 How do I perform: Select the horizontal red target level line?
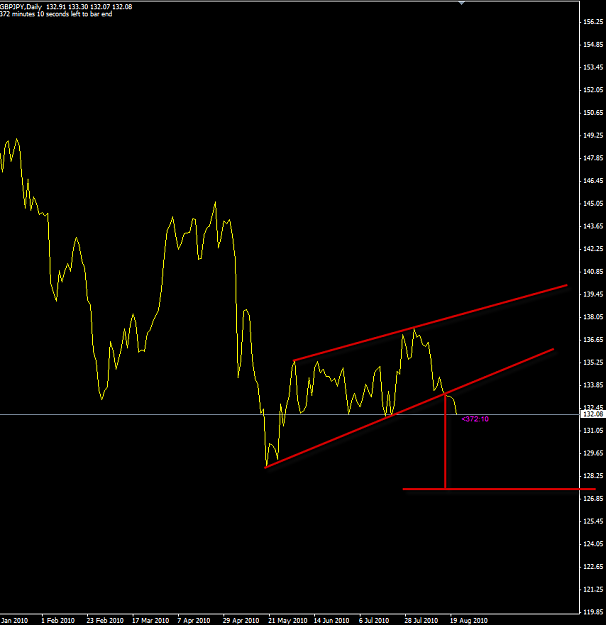click(499, 489)
